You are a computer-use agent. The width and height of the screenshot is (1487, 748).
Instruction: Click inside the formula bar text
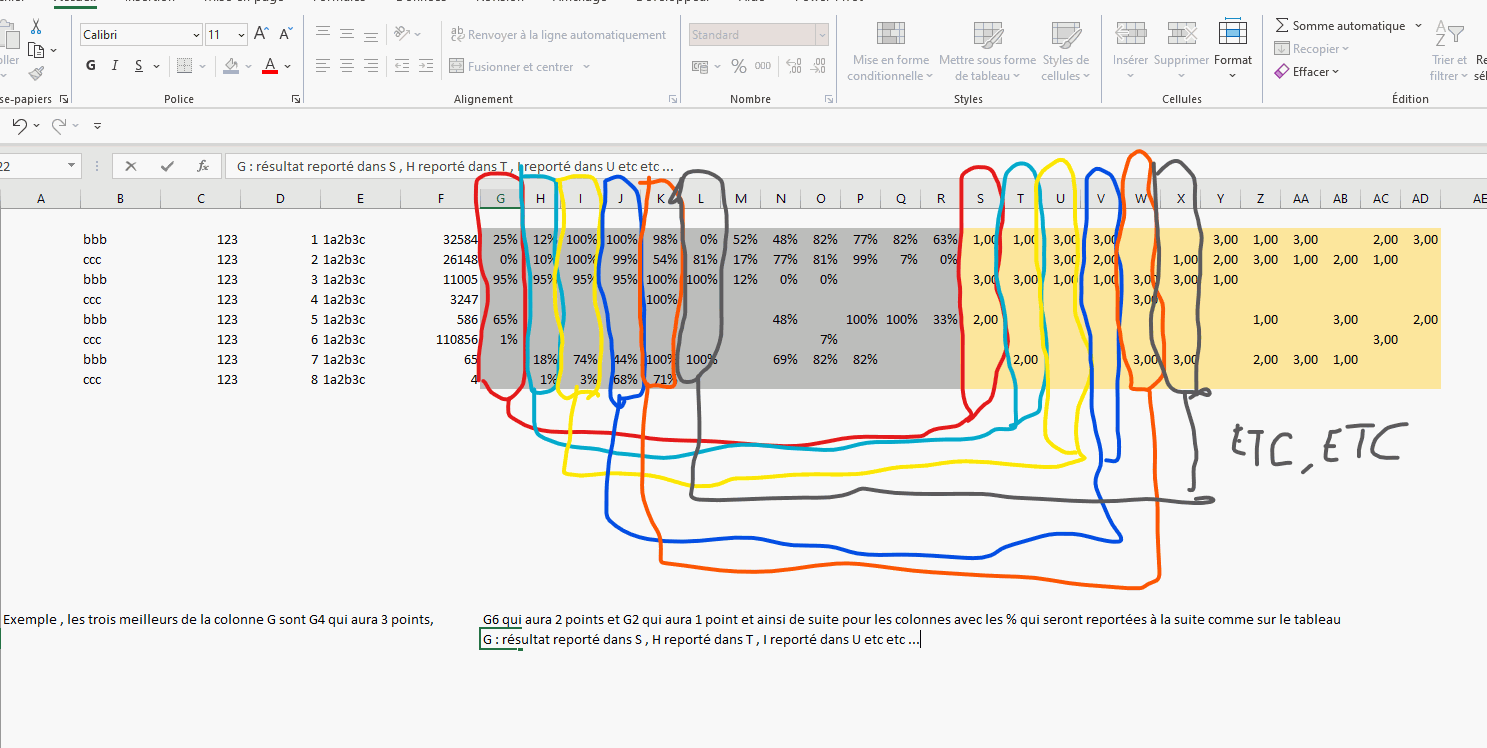[700, 166]
